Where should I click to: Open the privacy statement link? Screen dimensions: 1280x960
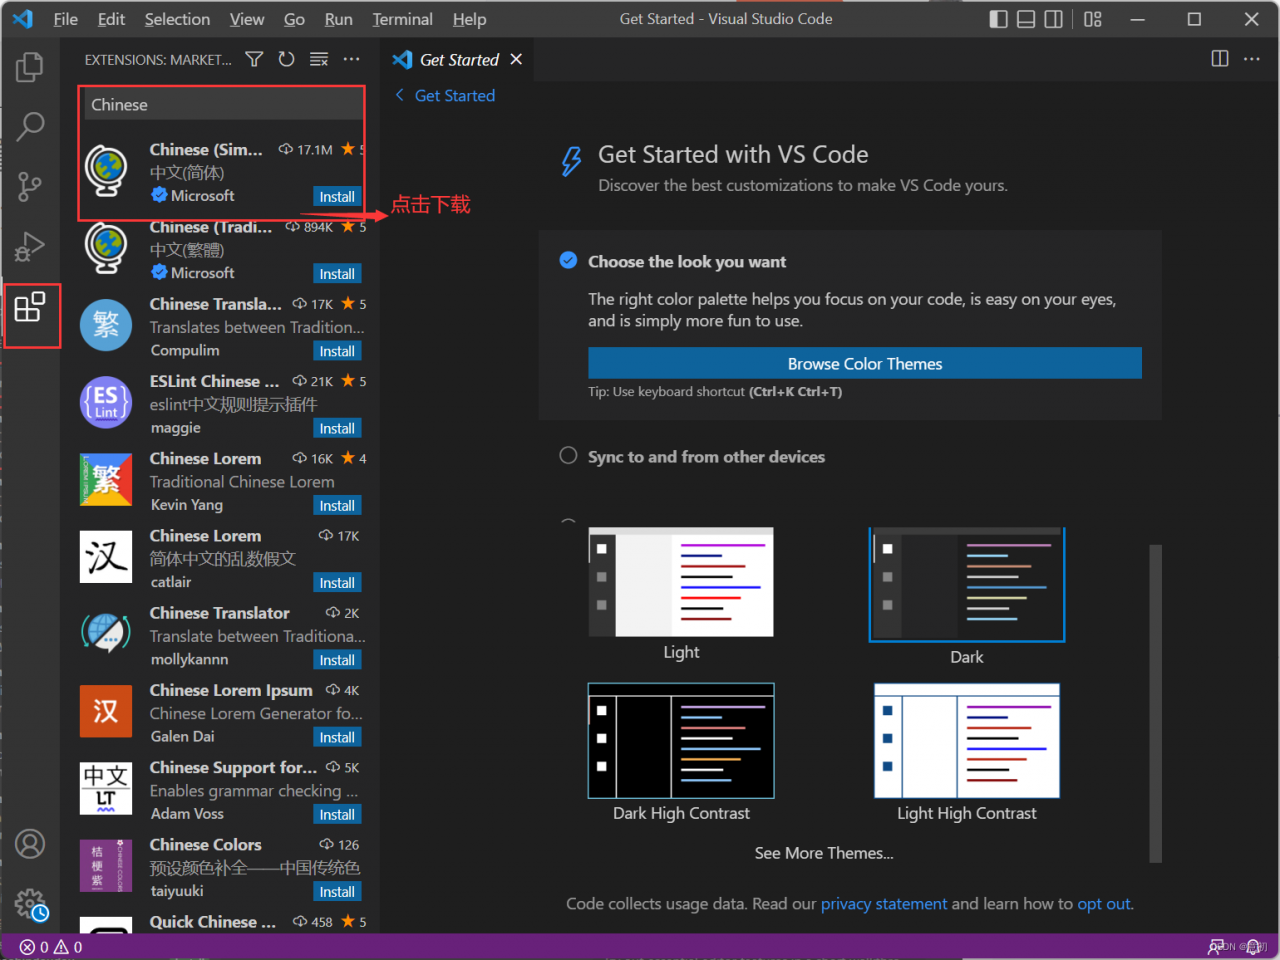click(x=884, y=904)
